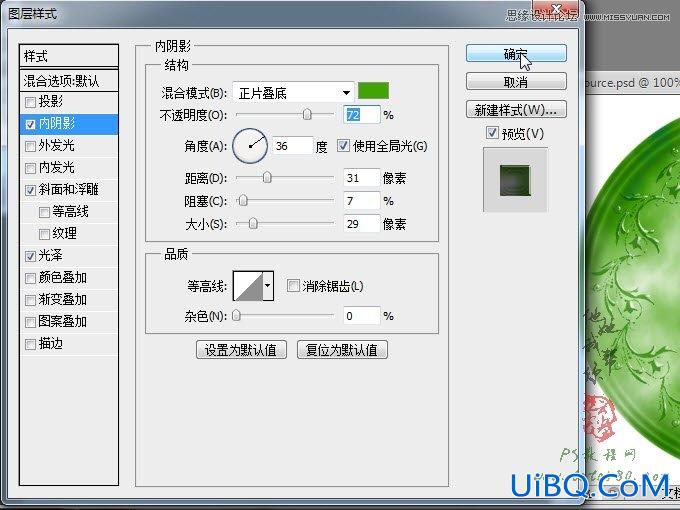Enable the 纹理 texture checkbox
680x510 pixels.
click(44, 234)
